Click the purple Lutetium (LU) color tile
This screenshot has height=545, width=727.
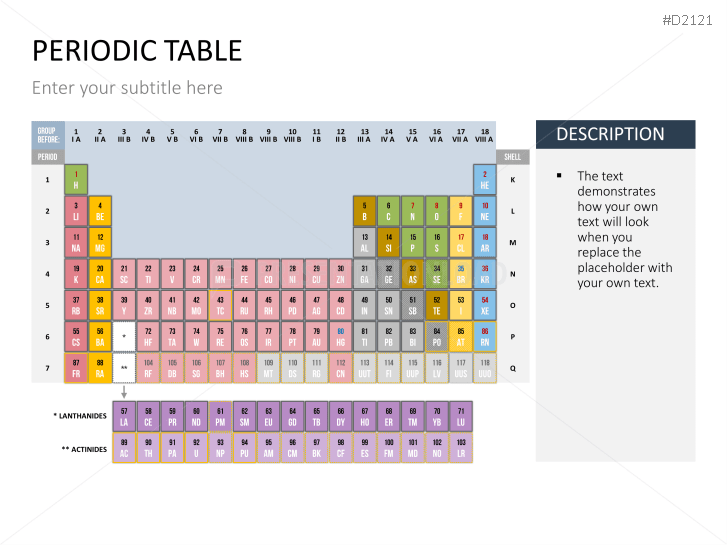click(x=461, y=416)
